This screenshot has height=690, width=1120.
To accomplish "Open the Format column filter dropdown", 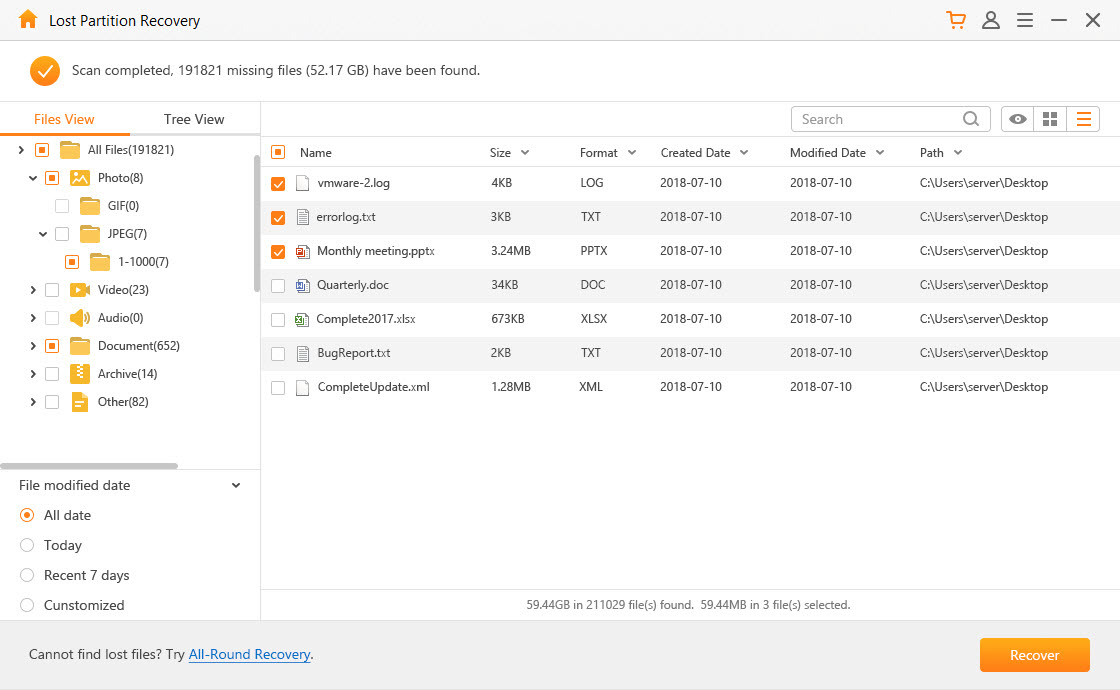I will coord(631,153).
